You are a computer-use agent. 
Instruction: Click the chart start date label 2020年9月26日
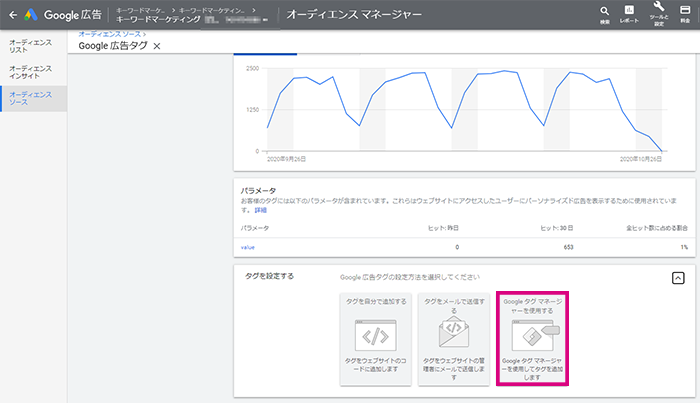coord(286,159)
